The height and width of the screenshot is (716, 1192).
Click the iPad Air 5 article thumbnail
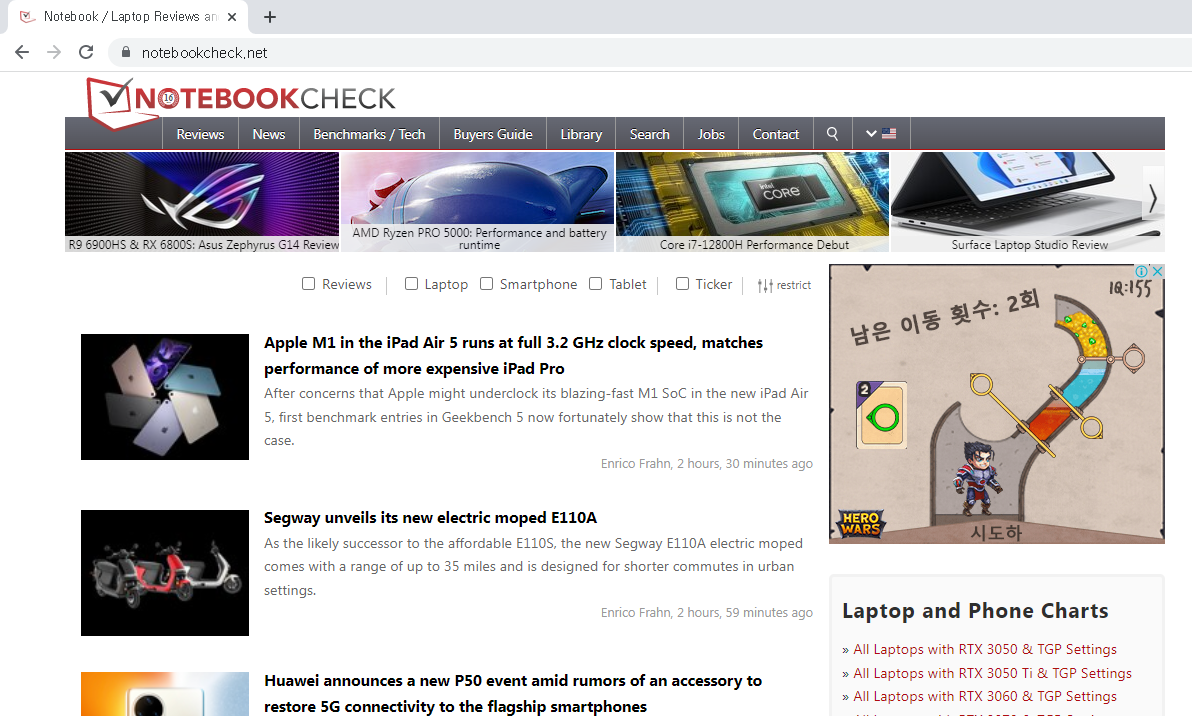point(165,397)
